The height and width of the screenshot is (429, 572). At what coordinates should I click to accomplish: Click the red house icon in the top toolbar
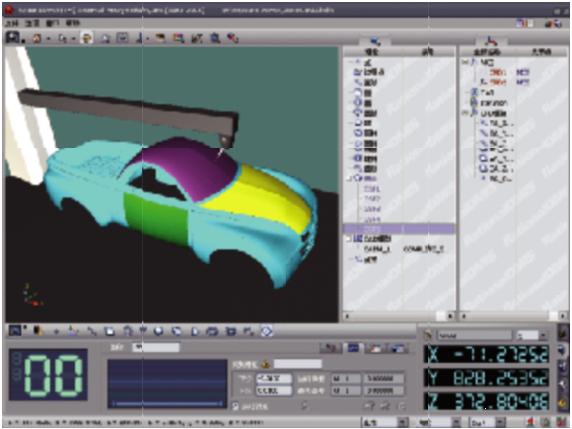point(37,38)
